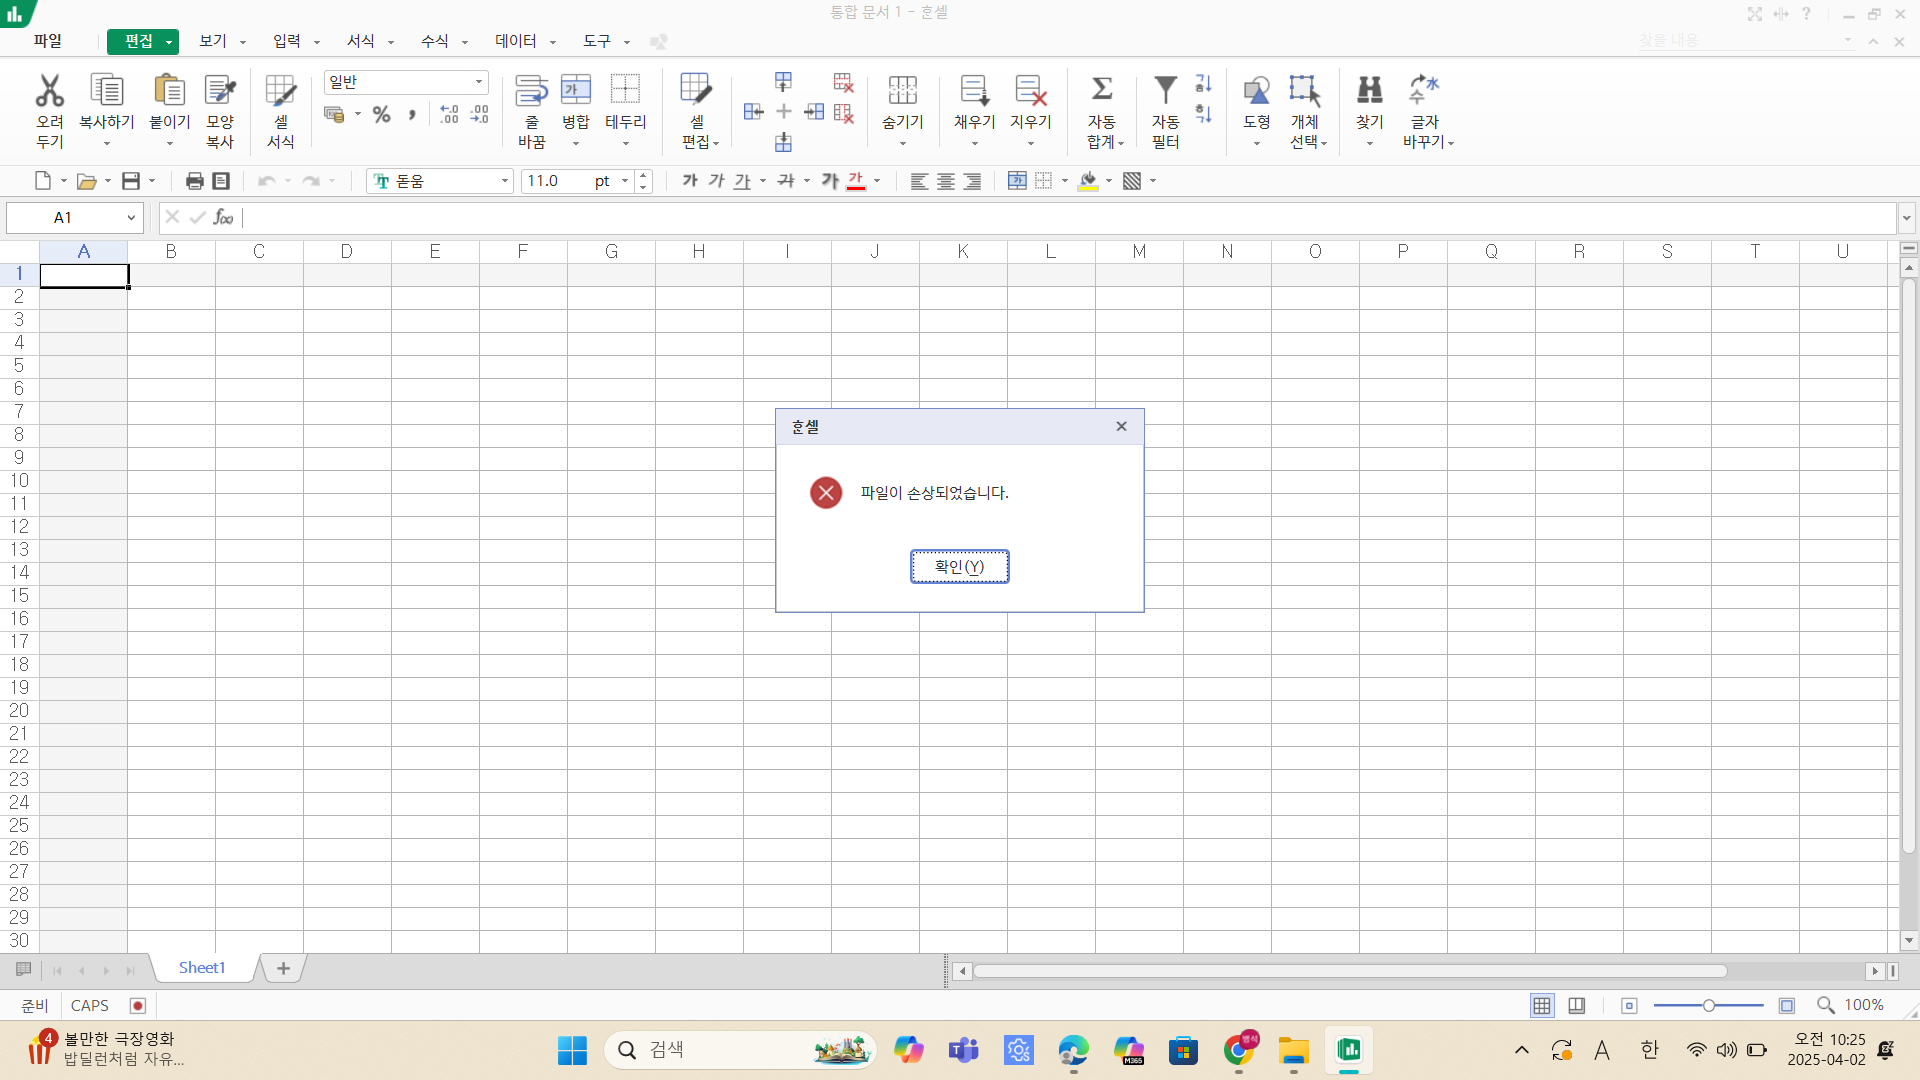Click the horizontal scrollbar below the sheet
Viewport: 1920px width, 1080px height.
point(1350,971)
